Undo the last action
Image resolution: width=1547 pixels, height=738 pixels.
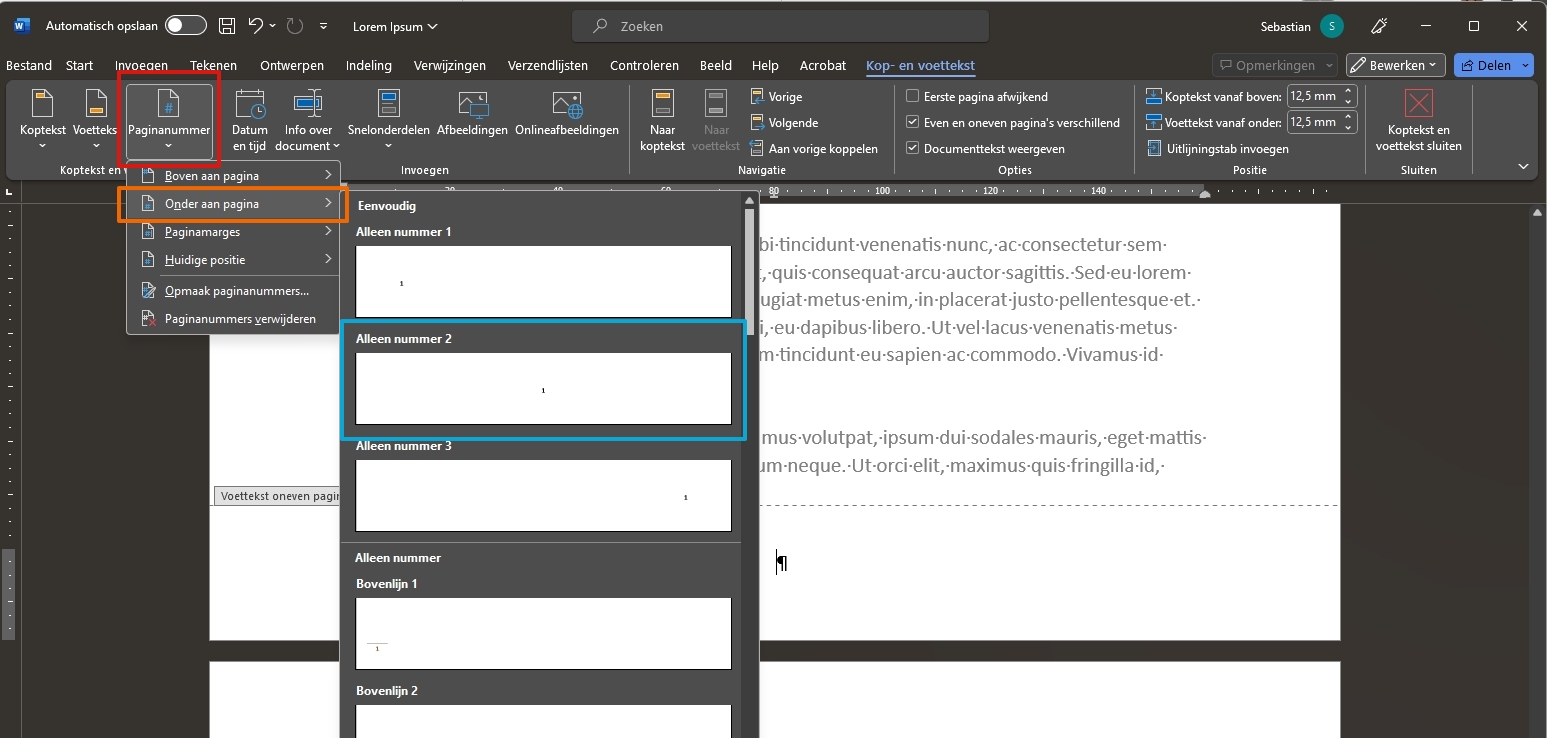tap(256, 26)
